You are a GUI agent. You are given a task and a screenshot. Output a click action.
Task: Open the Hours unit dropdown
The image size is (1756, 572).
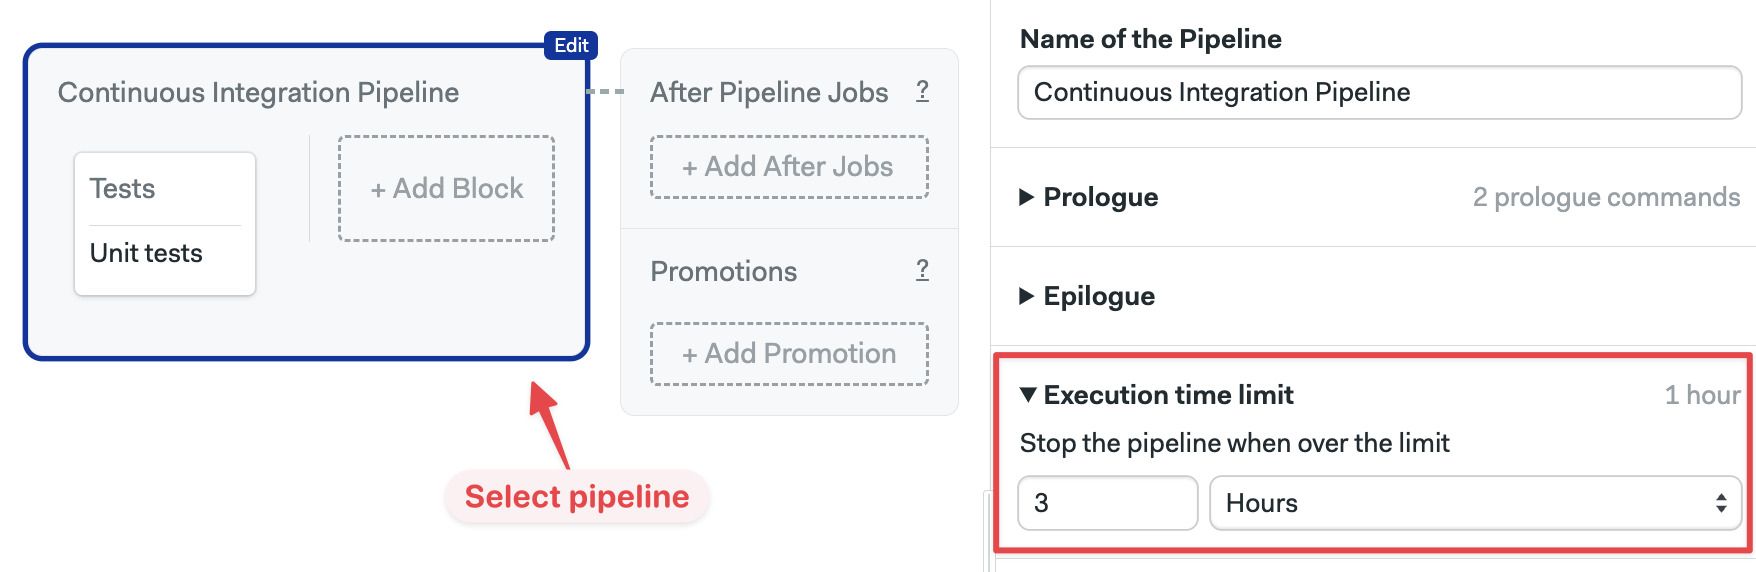[x=1475, y=503]
